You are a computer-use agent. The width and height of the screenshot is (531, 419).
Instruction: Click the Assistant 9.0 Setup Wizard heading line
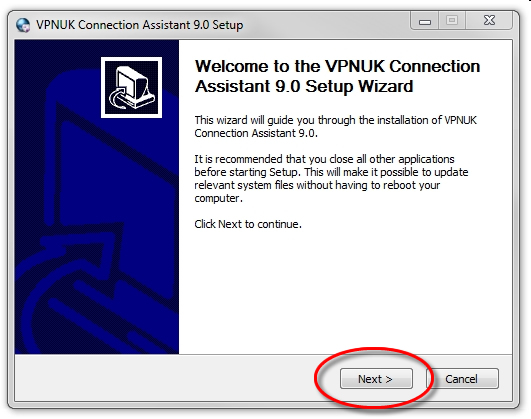coord(304,86)
